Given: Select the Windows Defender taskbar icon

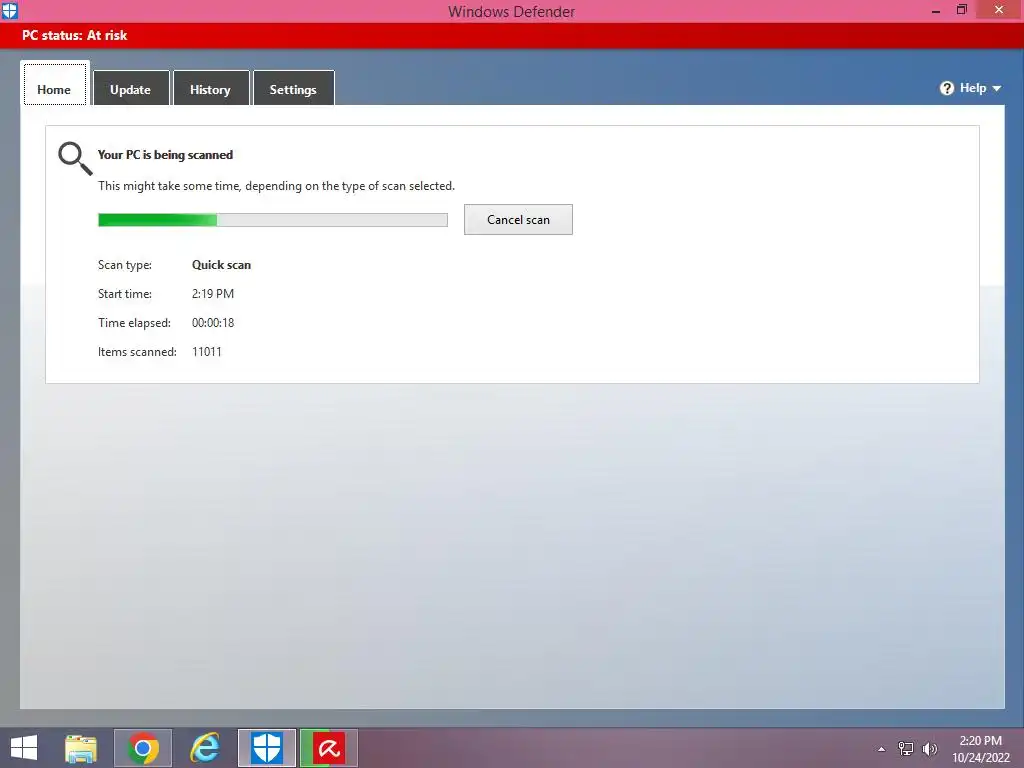Looking at the screenshot, I should 267,748.
